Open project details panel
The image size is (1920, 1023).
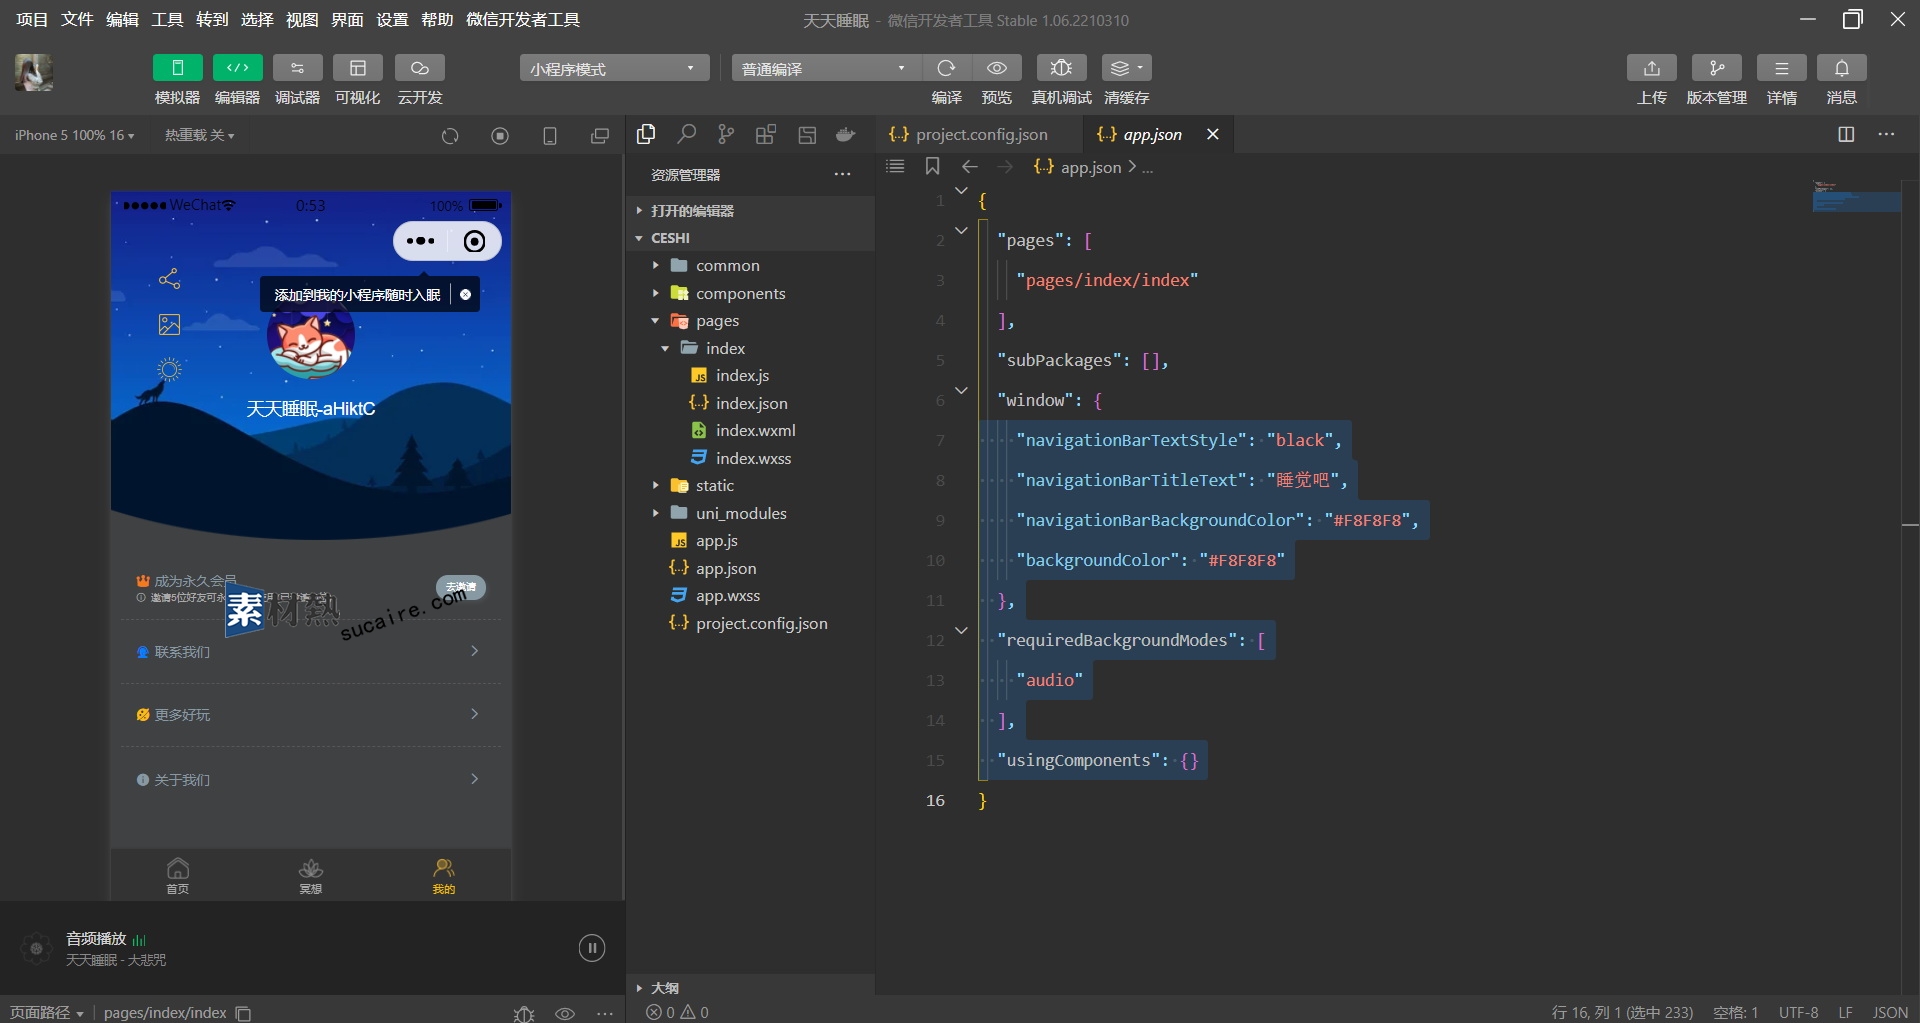coord(1781,68)
